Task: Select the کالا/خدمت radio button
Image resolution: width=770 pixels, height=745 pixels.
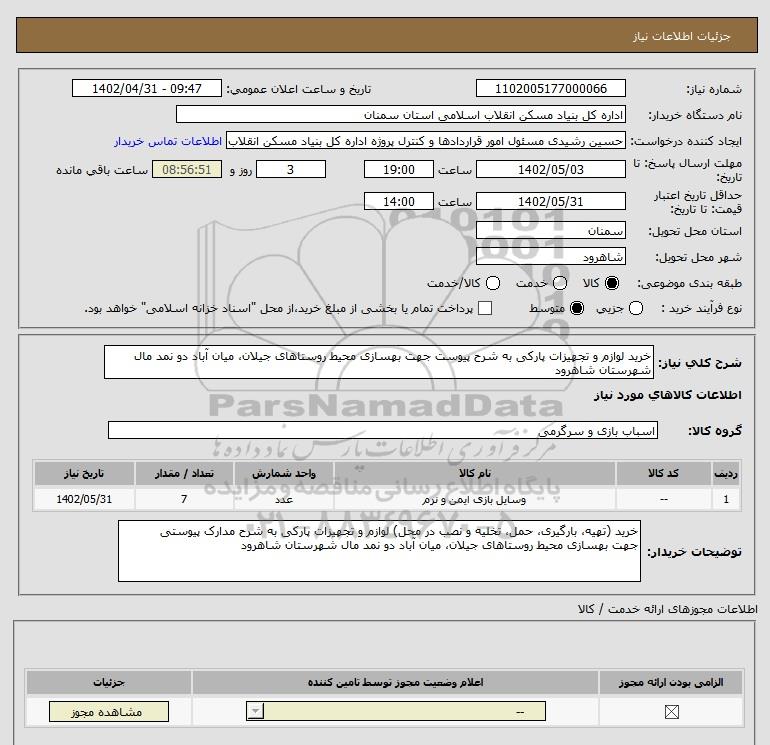Action: 493,283
